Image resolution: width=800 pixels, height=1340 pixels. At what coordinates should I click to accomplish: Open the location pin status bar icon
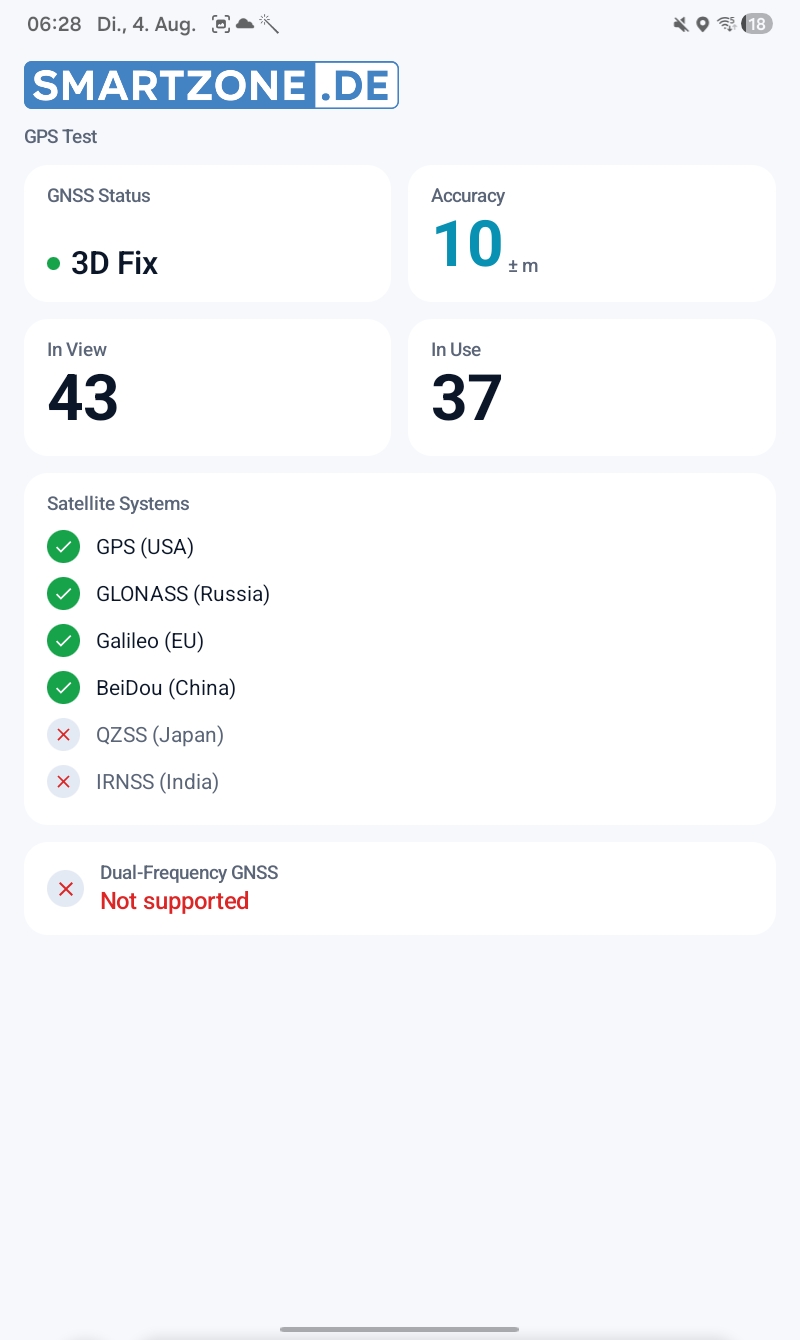(703, 24)
